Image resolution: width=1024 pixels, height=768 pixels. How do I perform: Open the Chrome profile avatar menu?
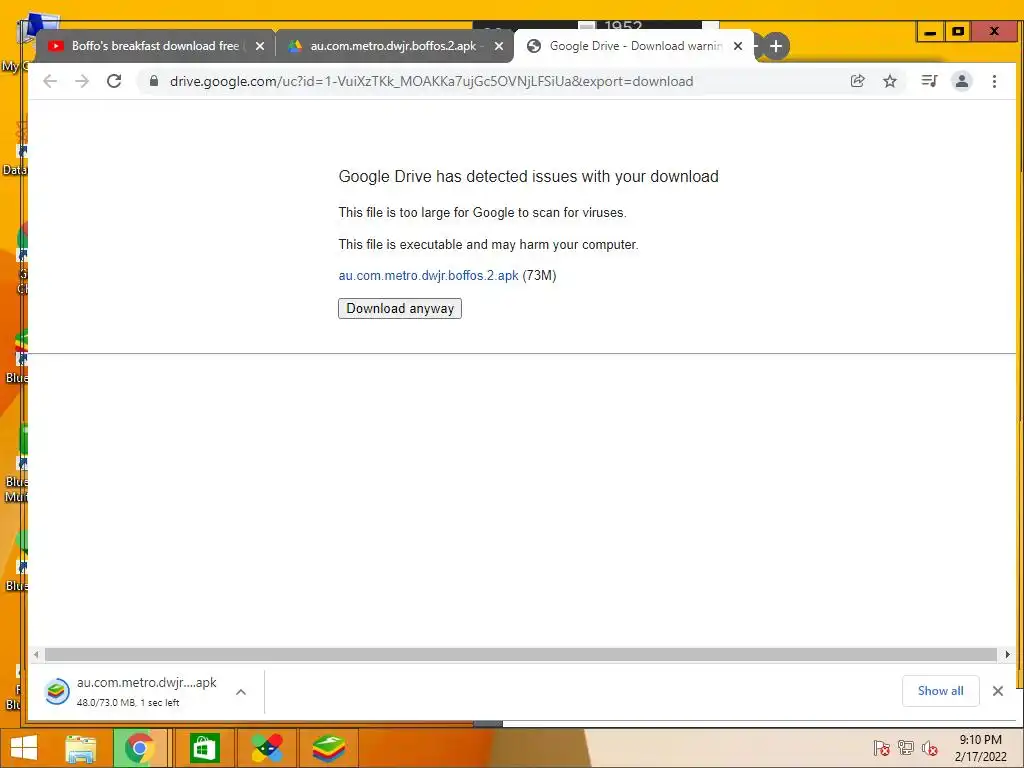pos(962,81)
